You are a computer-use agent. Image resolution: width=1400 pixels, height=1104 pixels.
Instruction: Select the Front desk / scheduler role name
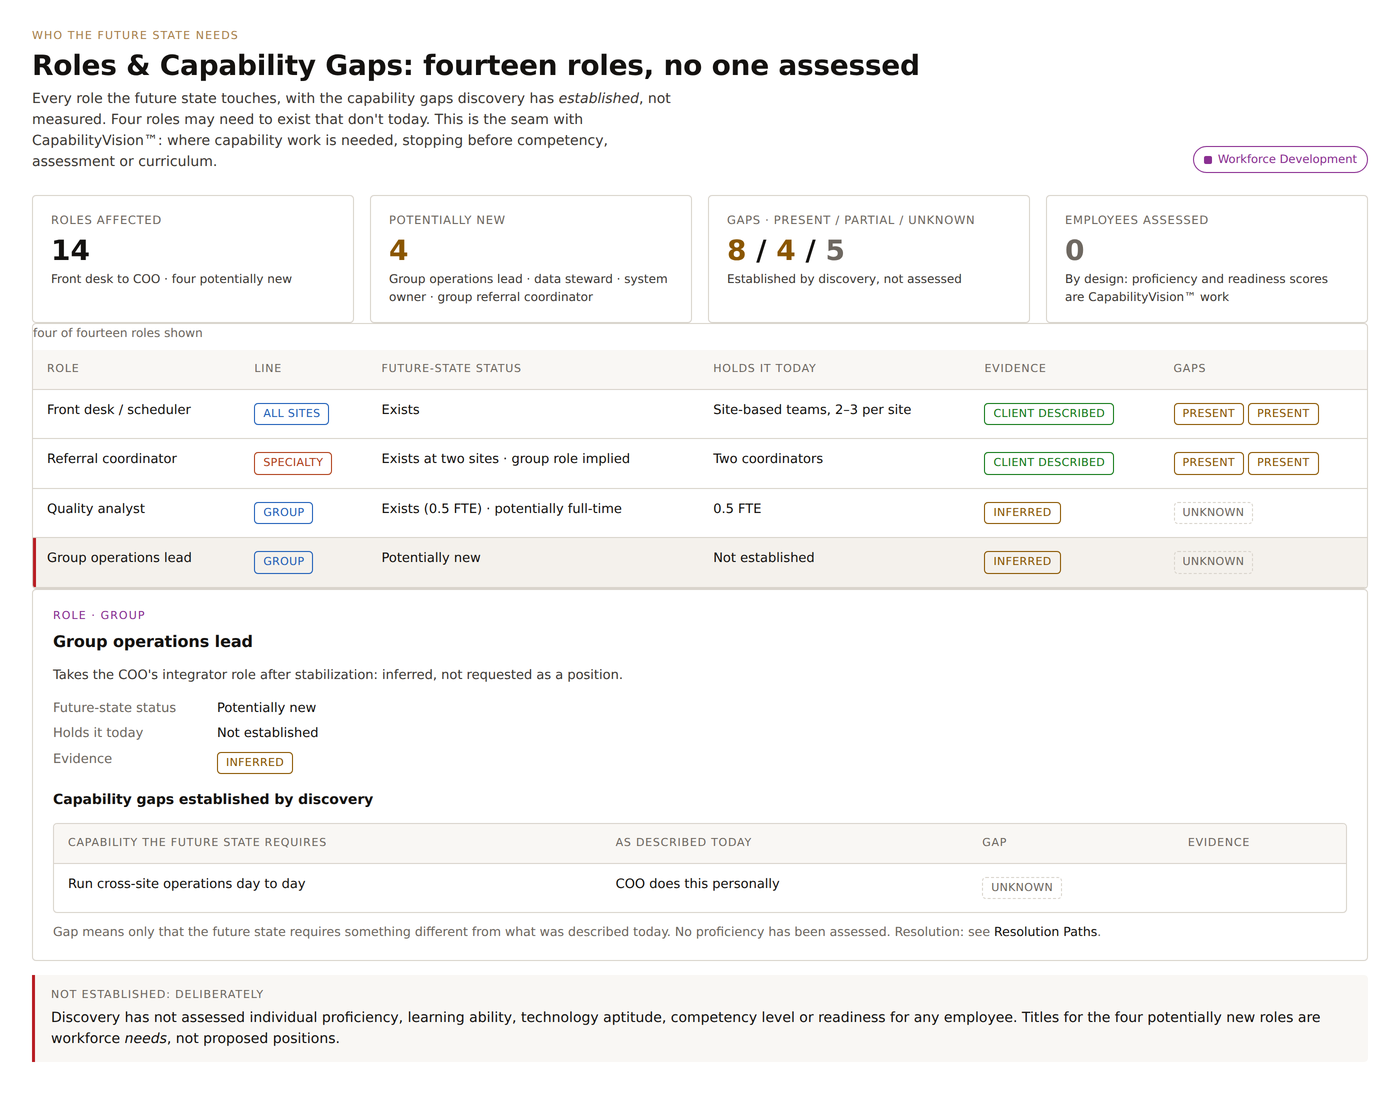click(119, 410)
